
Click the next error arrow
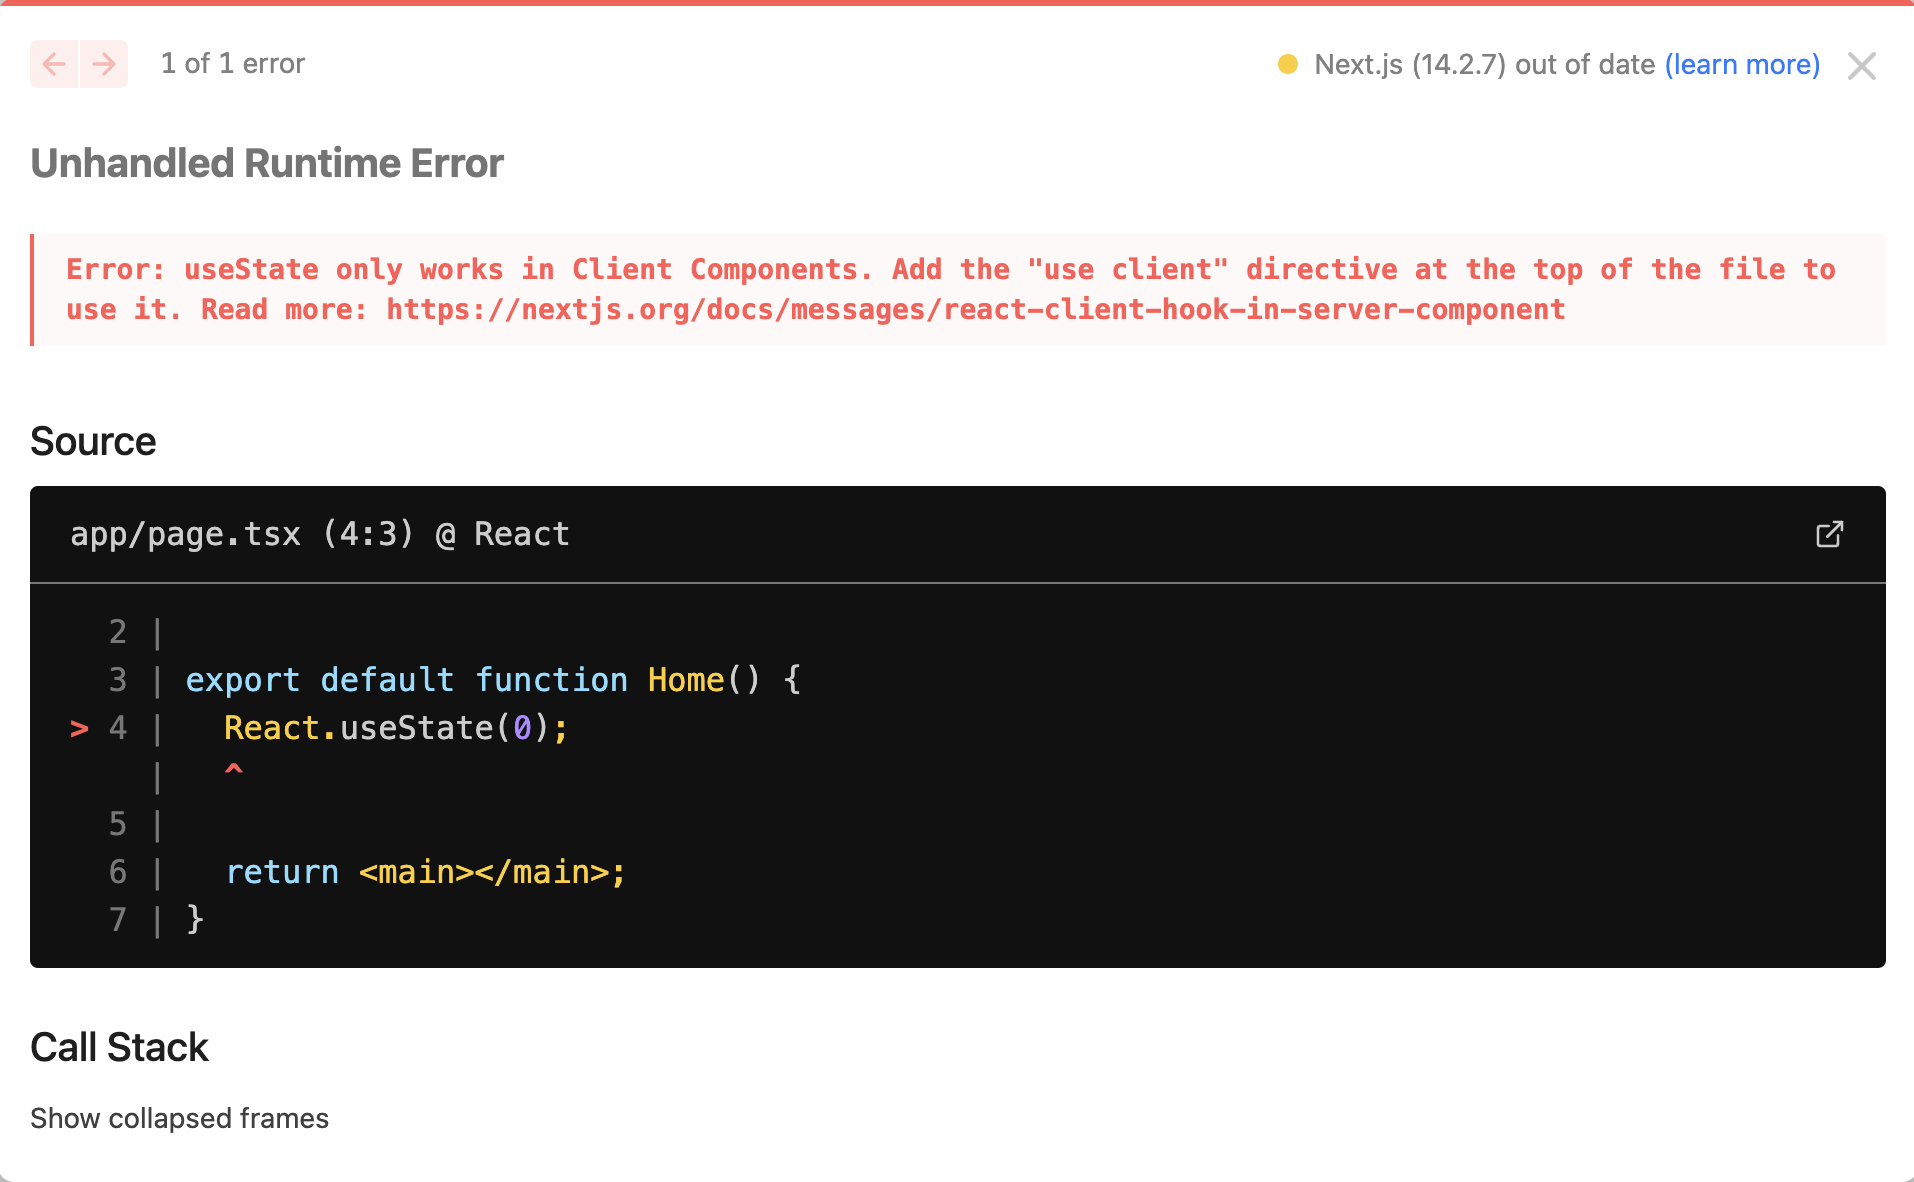pyautogui.click(x=103, y=64)
